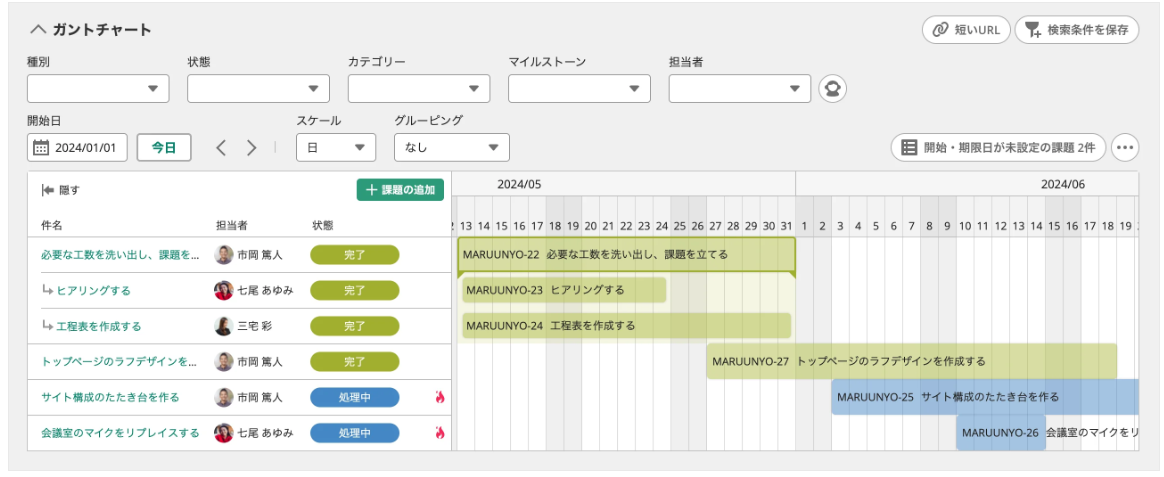Click flame icon on 会議室のマイク row

click(439, 432)
